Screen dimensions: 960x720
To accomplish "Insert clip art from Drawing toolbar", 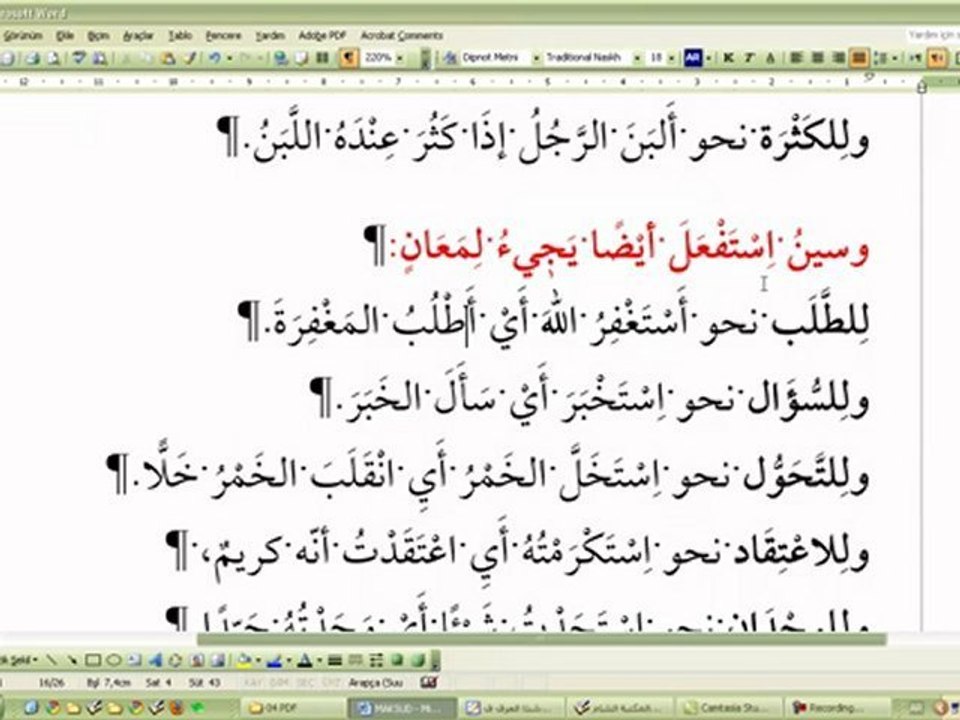I will tap(197, 661).
